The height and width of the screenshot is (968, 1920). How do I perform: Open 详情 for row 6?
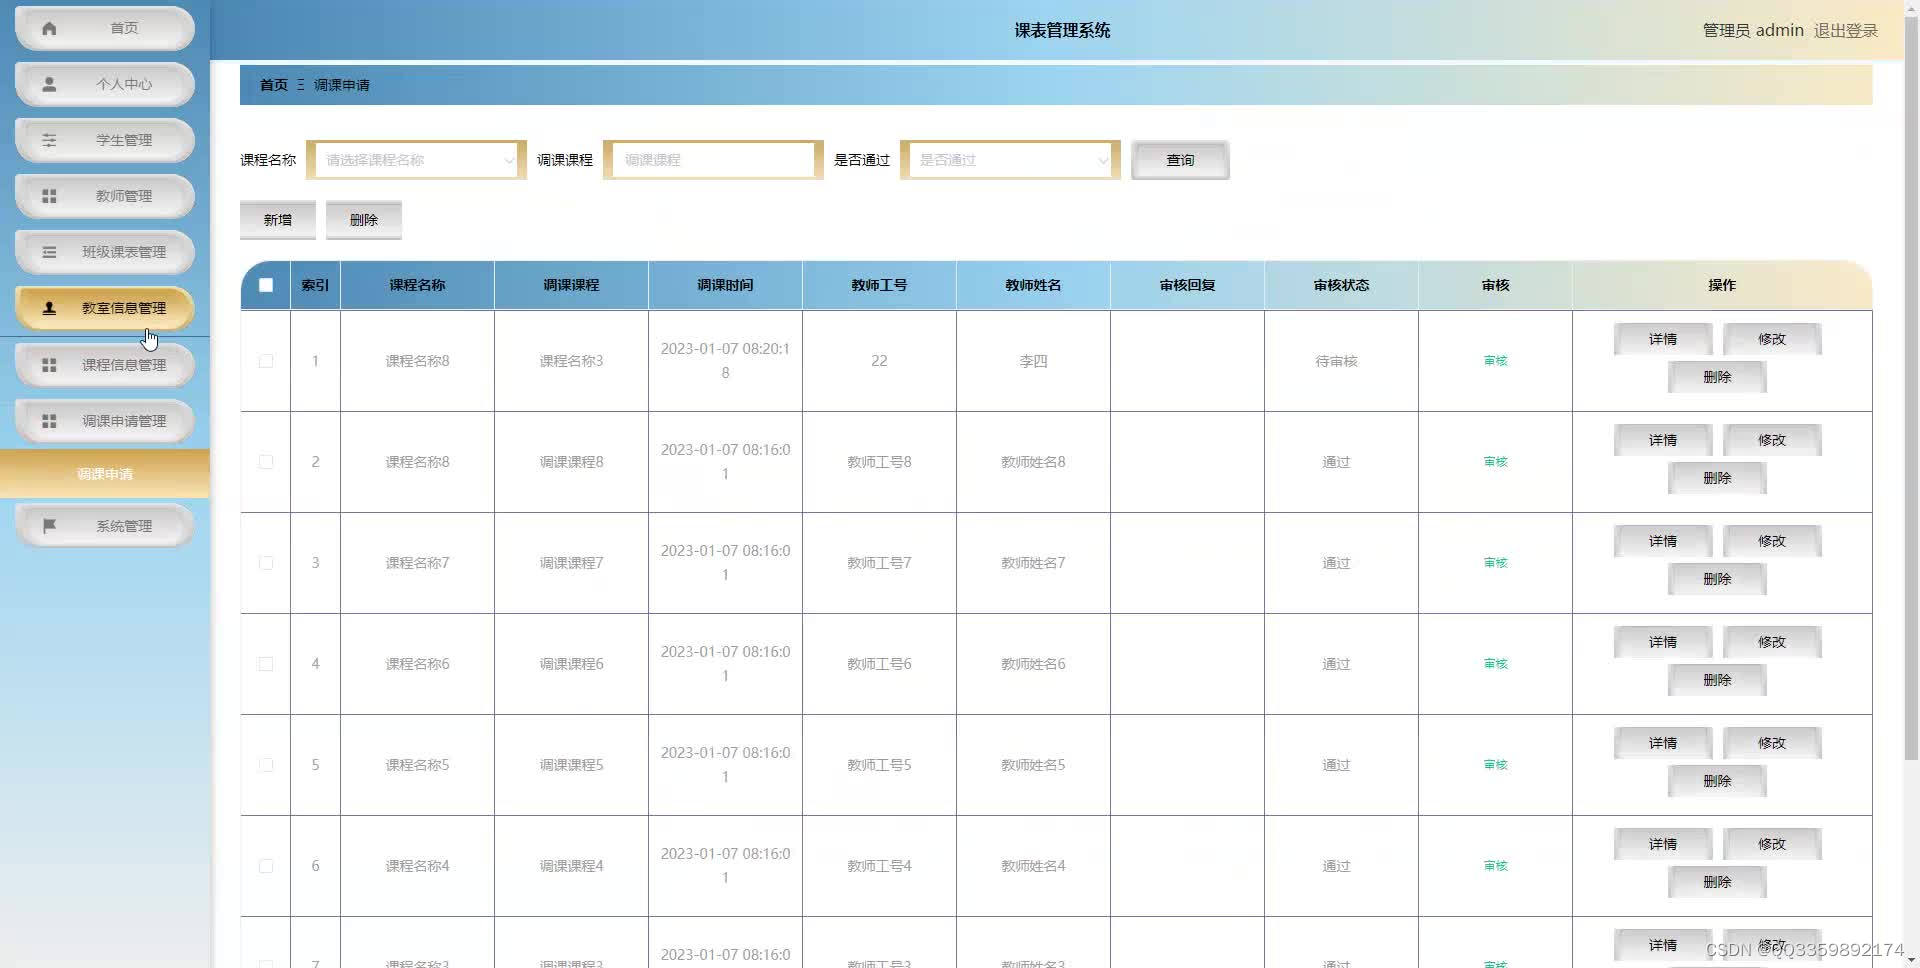1663,844
